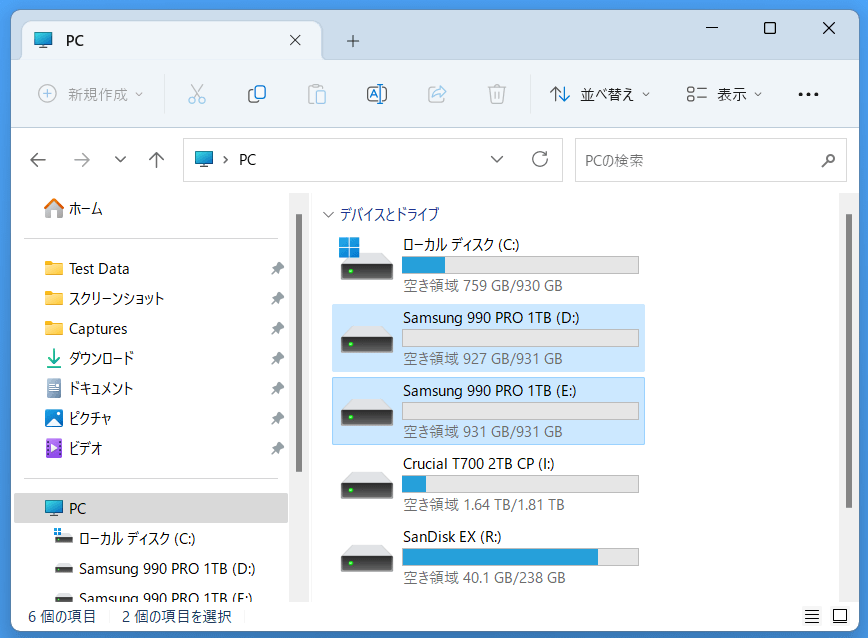Open the 表示 view dropdown

[x=725, y=94]
